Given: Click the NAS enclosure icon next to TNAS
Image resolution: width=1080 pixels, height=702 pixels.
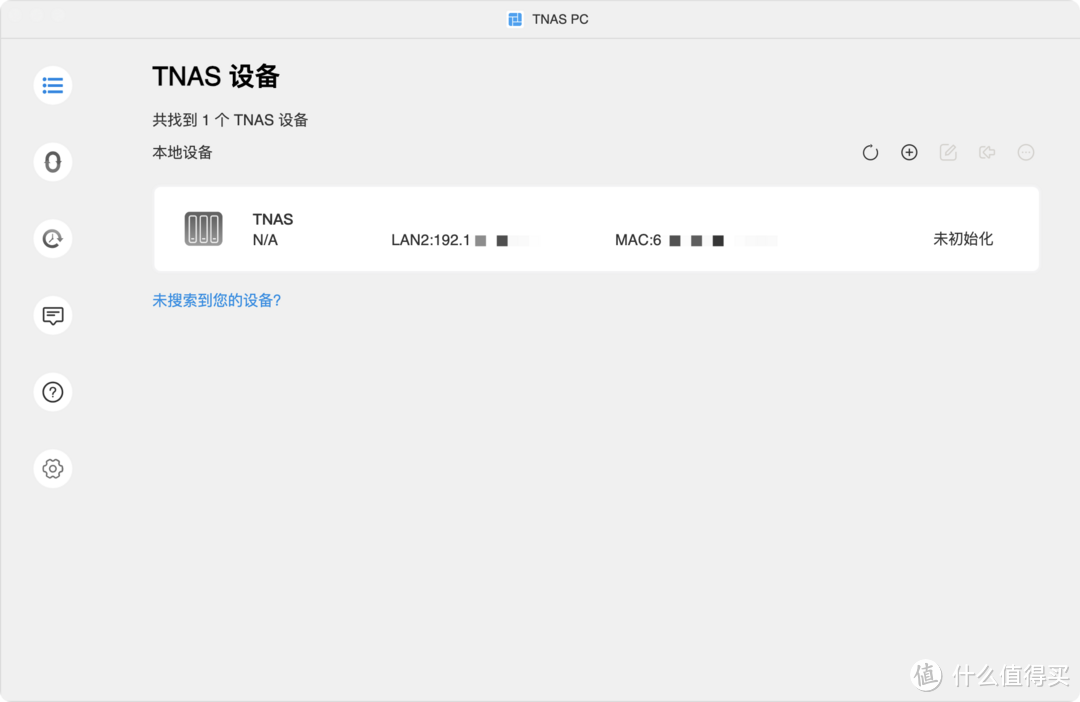Looking at the screenshot, I should coord(203,228).
